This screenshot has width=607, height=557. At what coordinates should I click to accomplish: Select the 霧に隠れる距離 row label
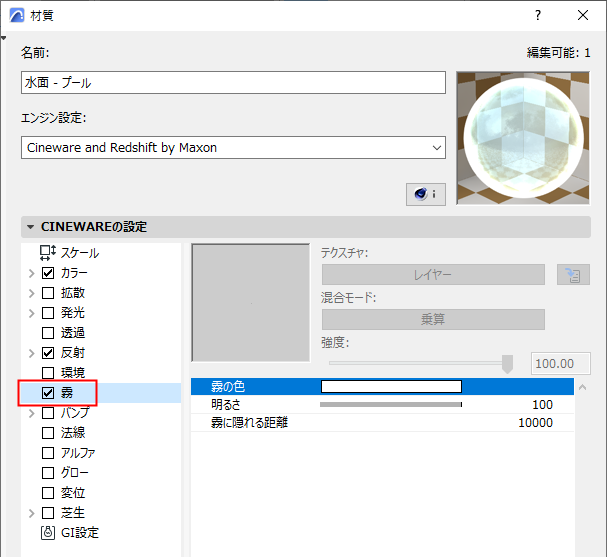[x=249, y=423]
